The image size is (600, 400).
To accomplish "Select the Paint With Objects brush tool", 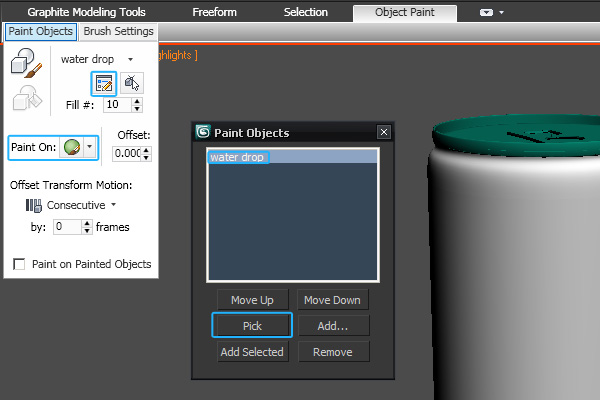I will click(x=26, y=62).
